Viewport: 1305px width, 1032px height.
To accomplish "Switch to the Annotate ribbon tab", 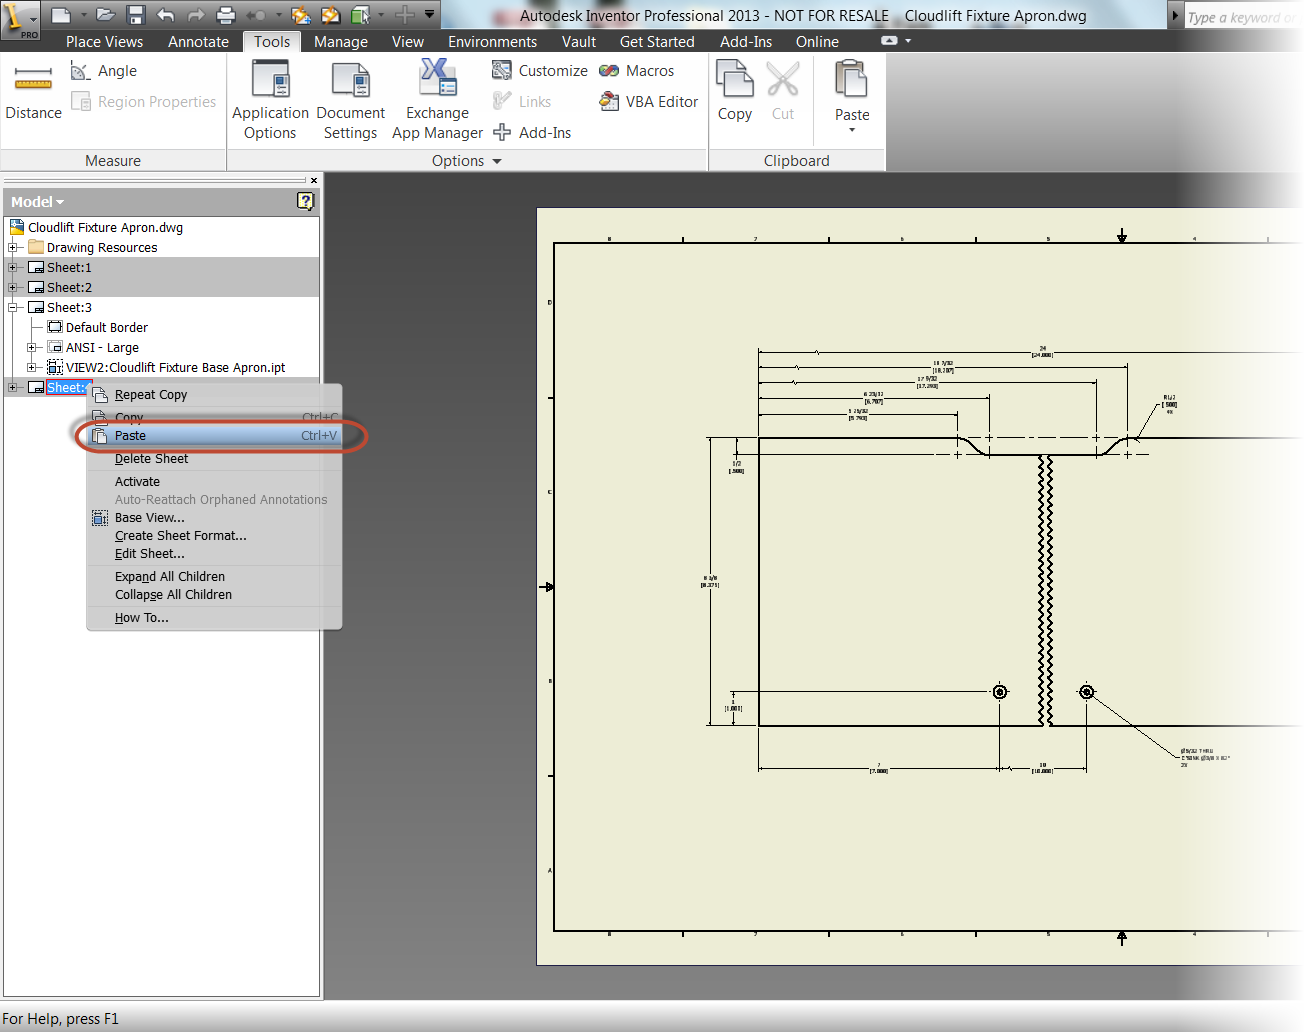I will click(198, 42).
